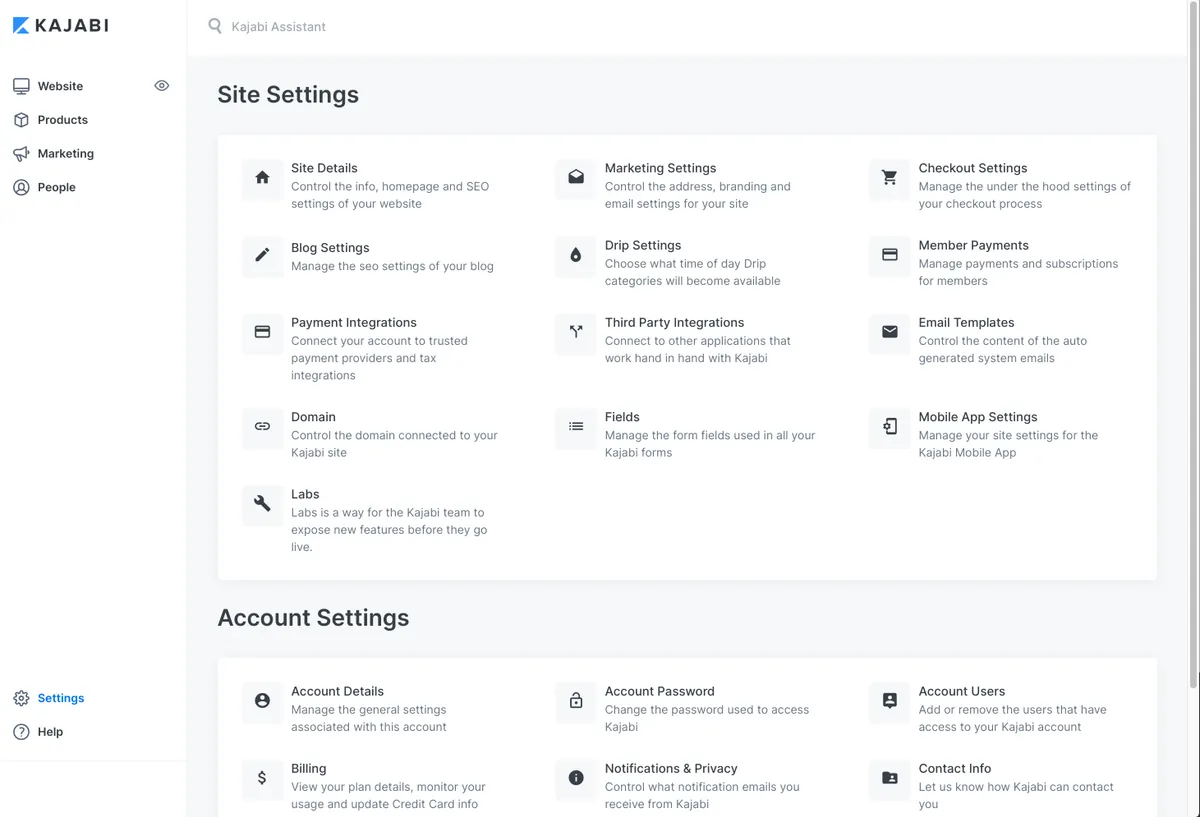This screenshot has width=1200, height=817.
Task: Open the Marketing section in the sidebar
Action: click(65, 153)
